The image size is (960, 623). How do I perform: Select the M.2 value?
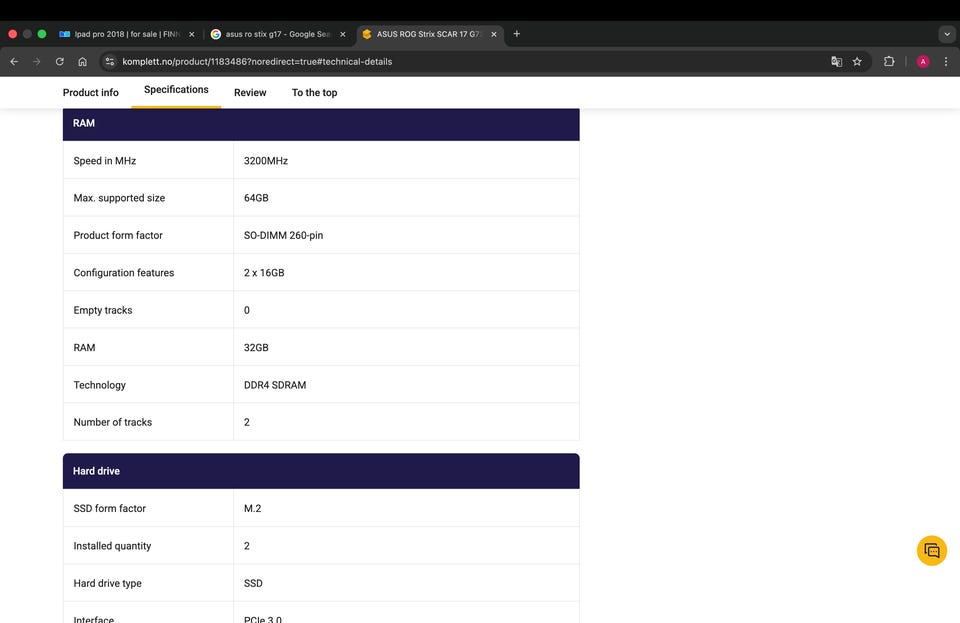(252, 508)
